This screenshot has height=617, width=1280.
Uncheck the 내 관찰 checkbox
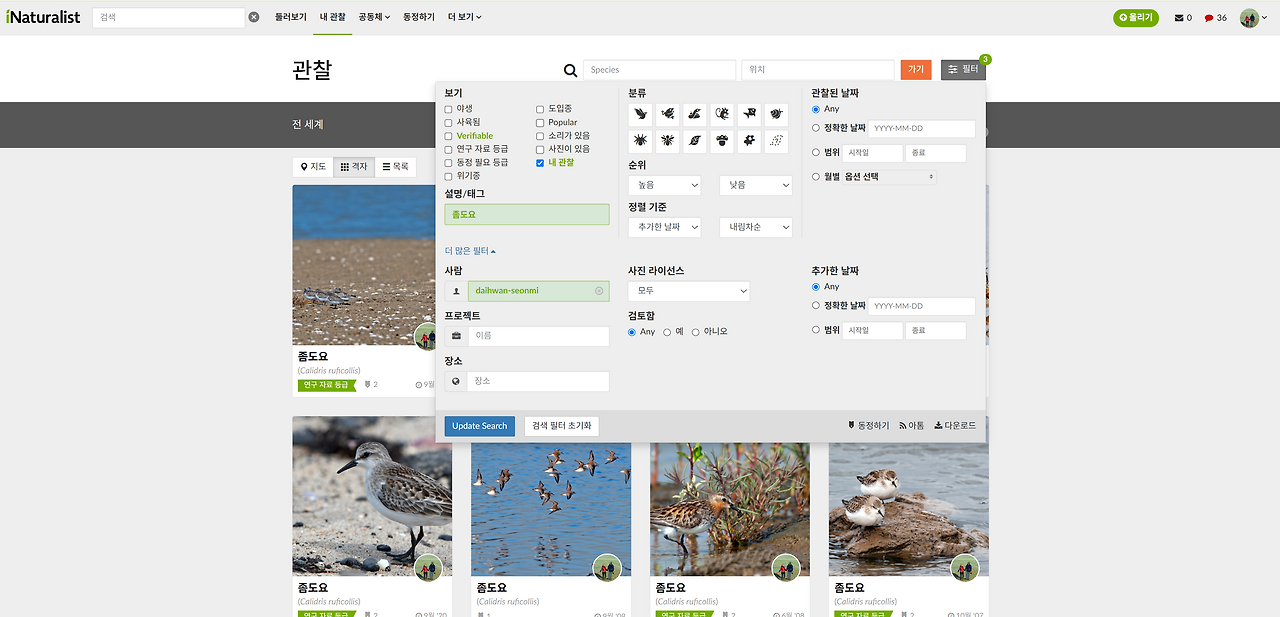click(539, 161)
